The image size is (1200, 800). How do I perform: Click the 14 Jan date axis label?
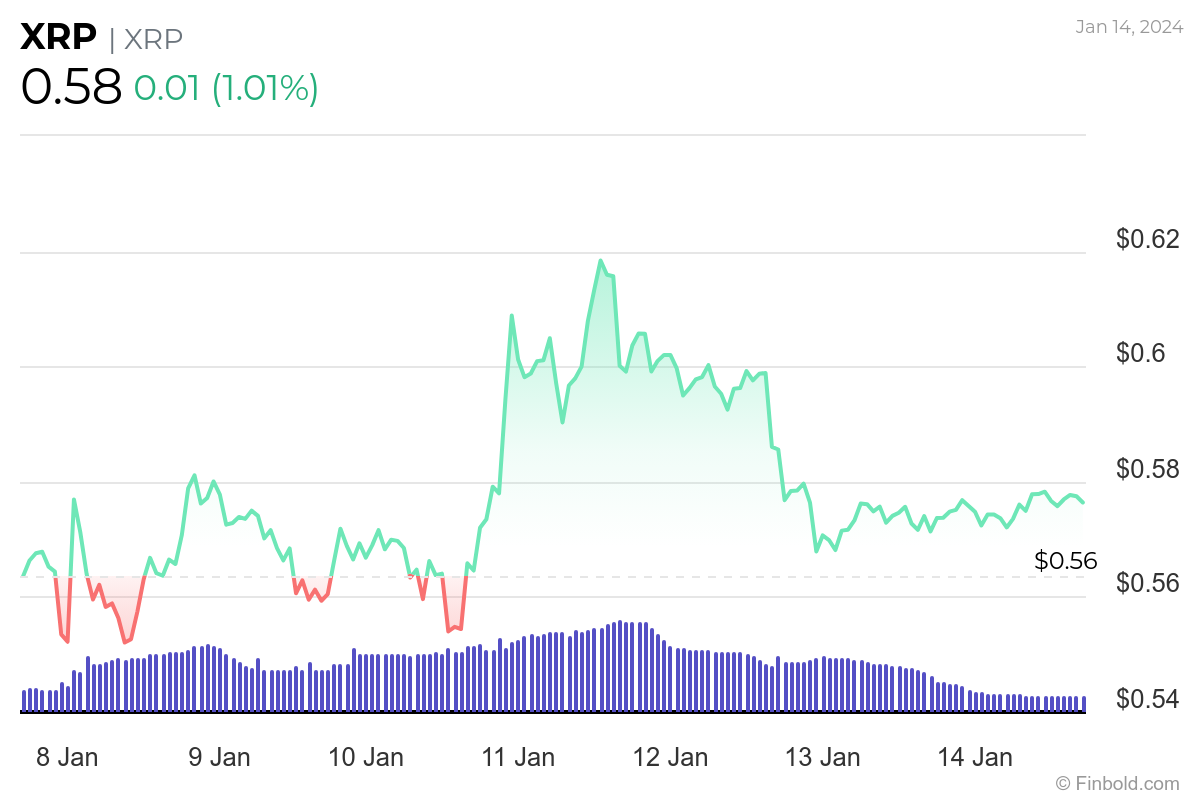pos(975,758)
